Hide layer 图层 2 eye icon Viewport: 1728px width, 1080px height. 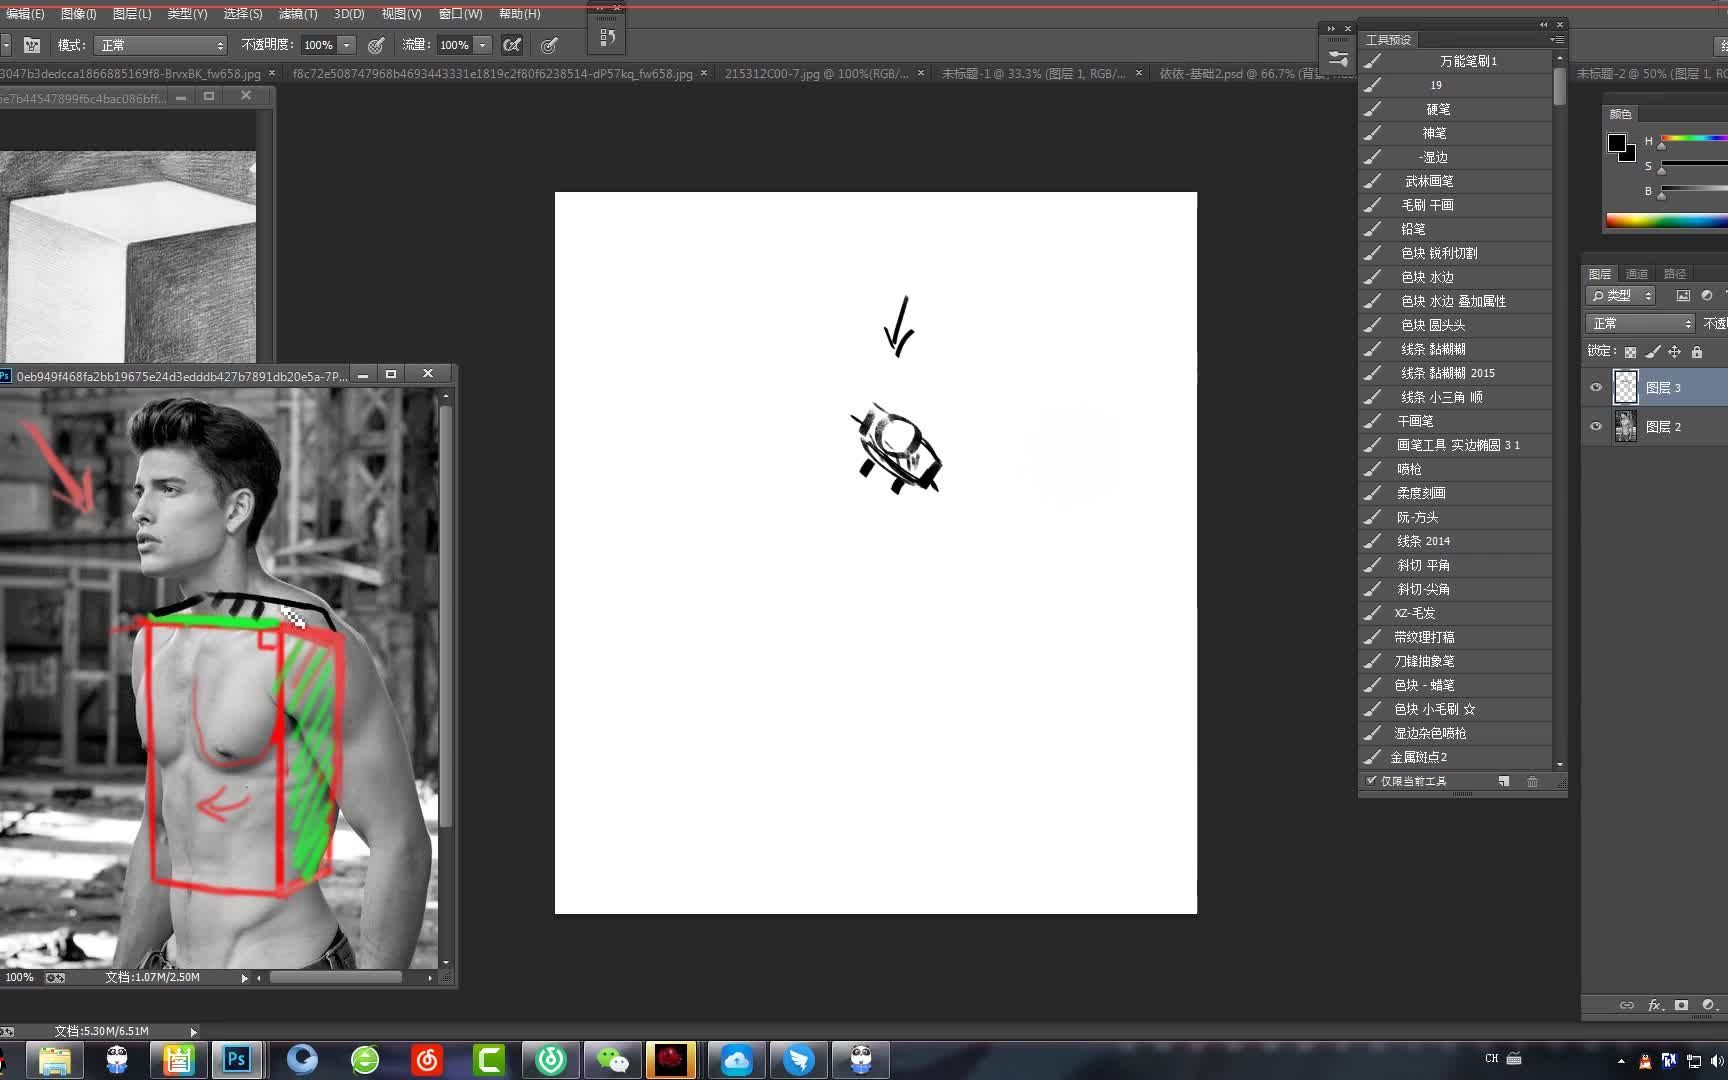[1596, 426]
